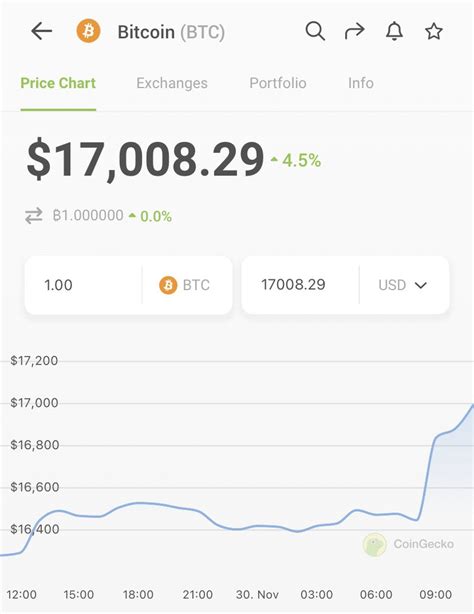Switch to the Portfolio tab
The height and width of the screenshot is (614, 474).
point(278,83)
